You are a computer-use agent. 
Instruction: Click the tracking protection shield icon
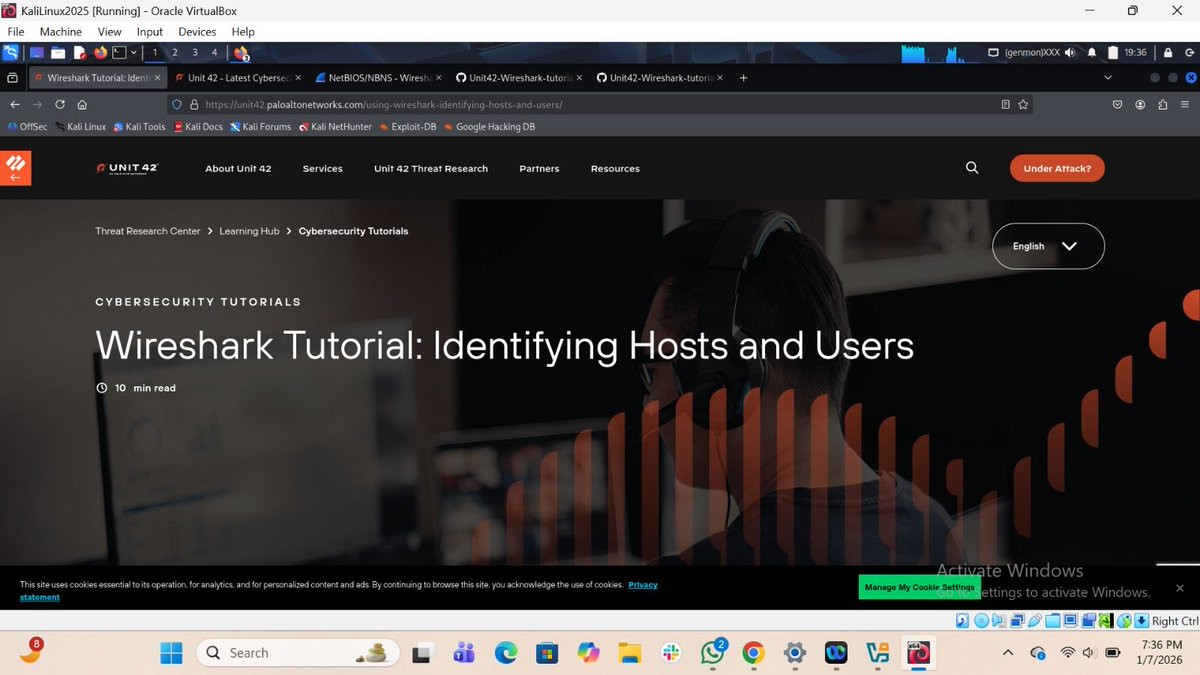pyautogui.click(x=177, y=104)
